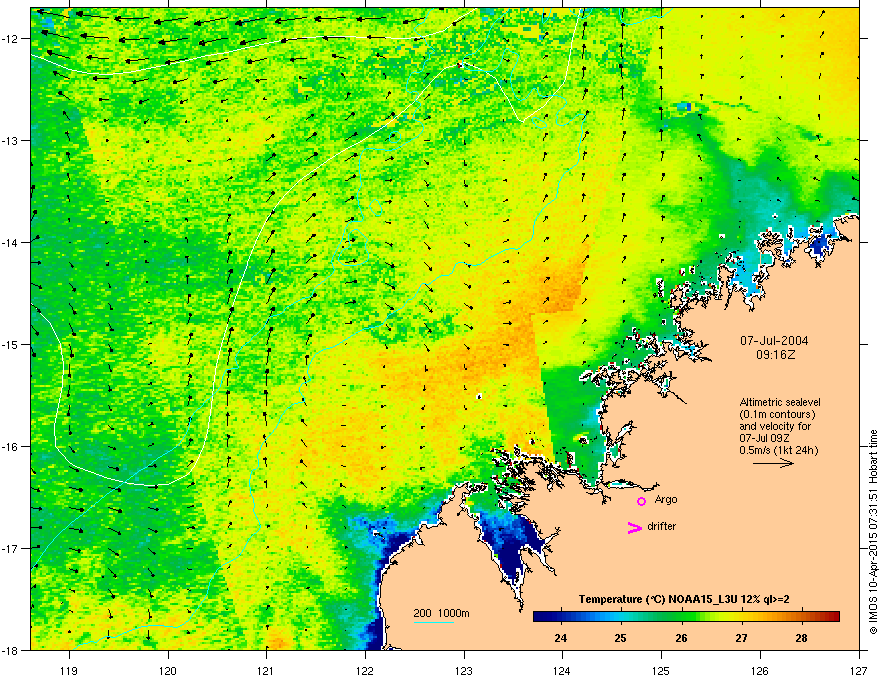The height and width of the screenshot is (680, 880).
Task: Click the longitude axis label 120
Action: click(x=168, y=670)
